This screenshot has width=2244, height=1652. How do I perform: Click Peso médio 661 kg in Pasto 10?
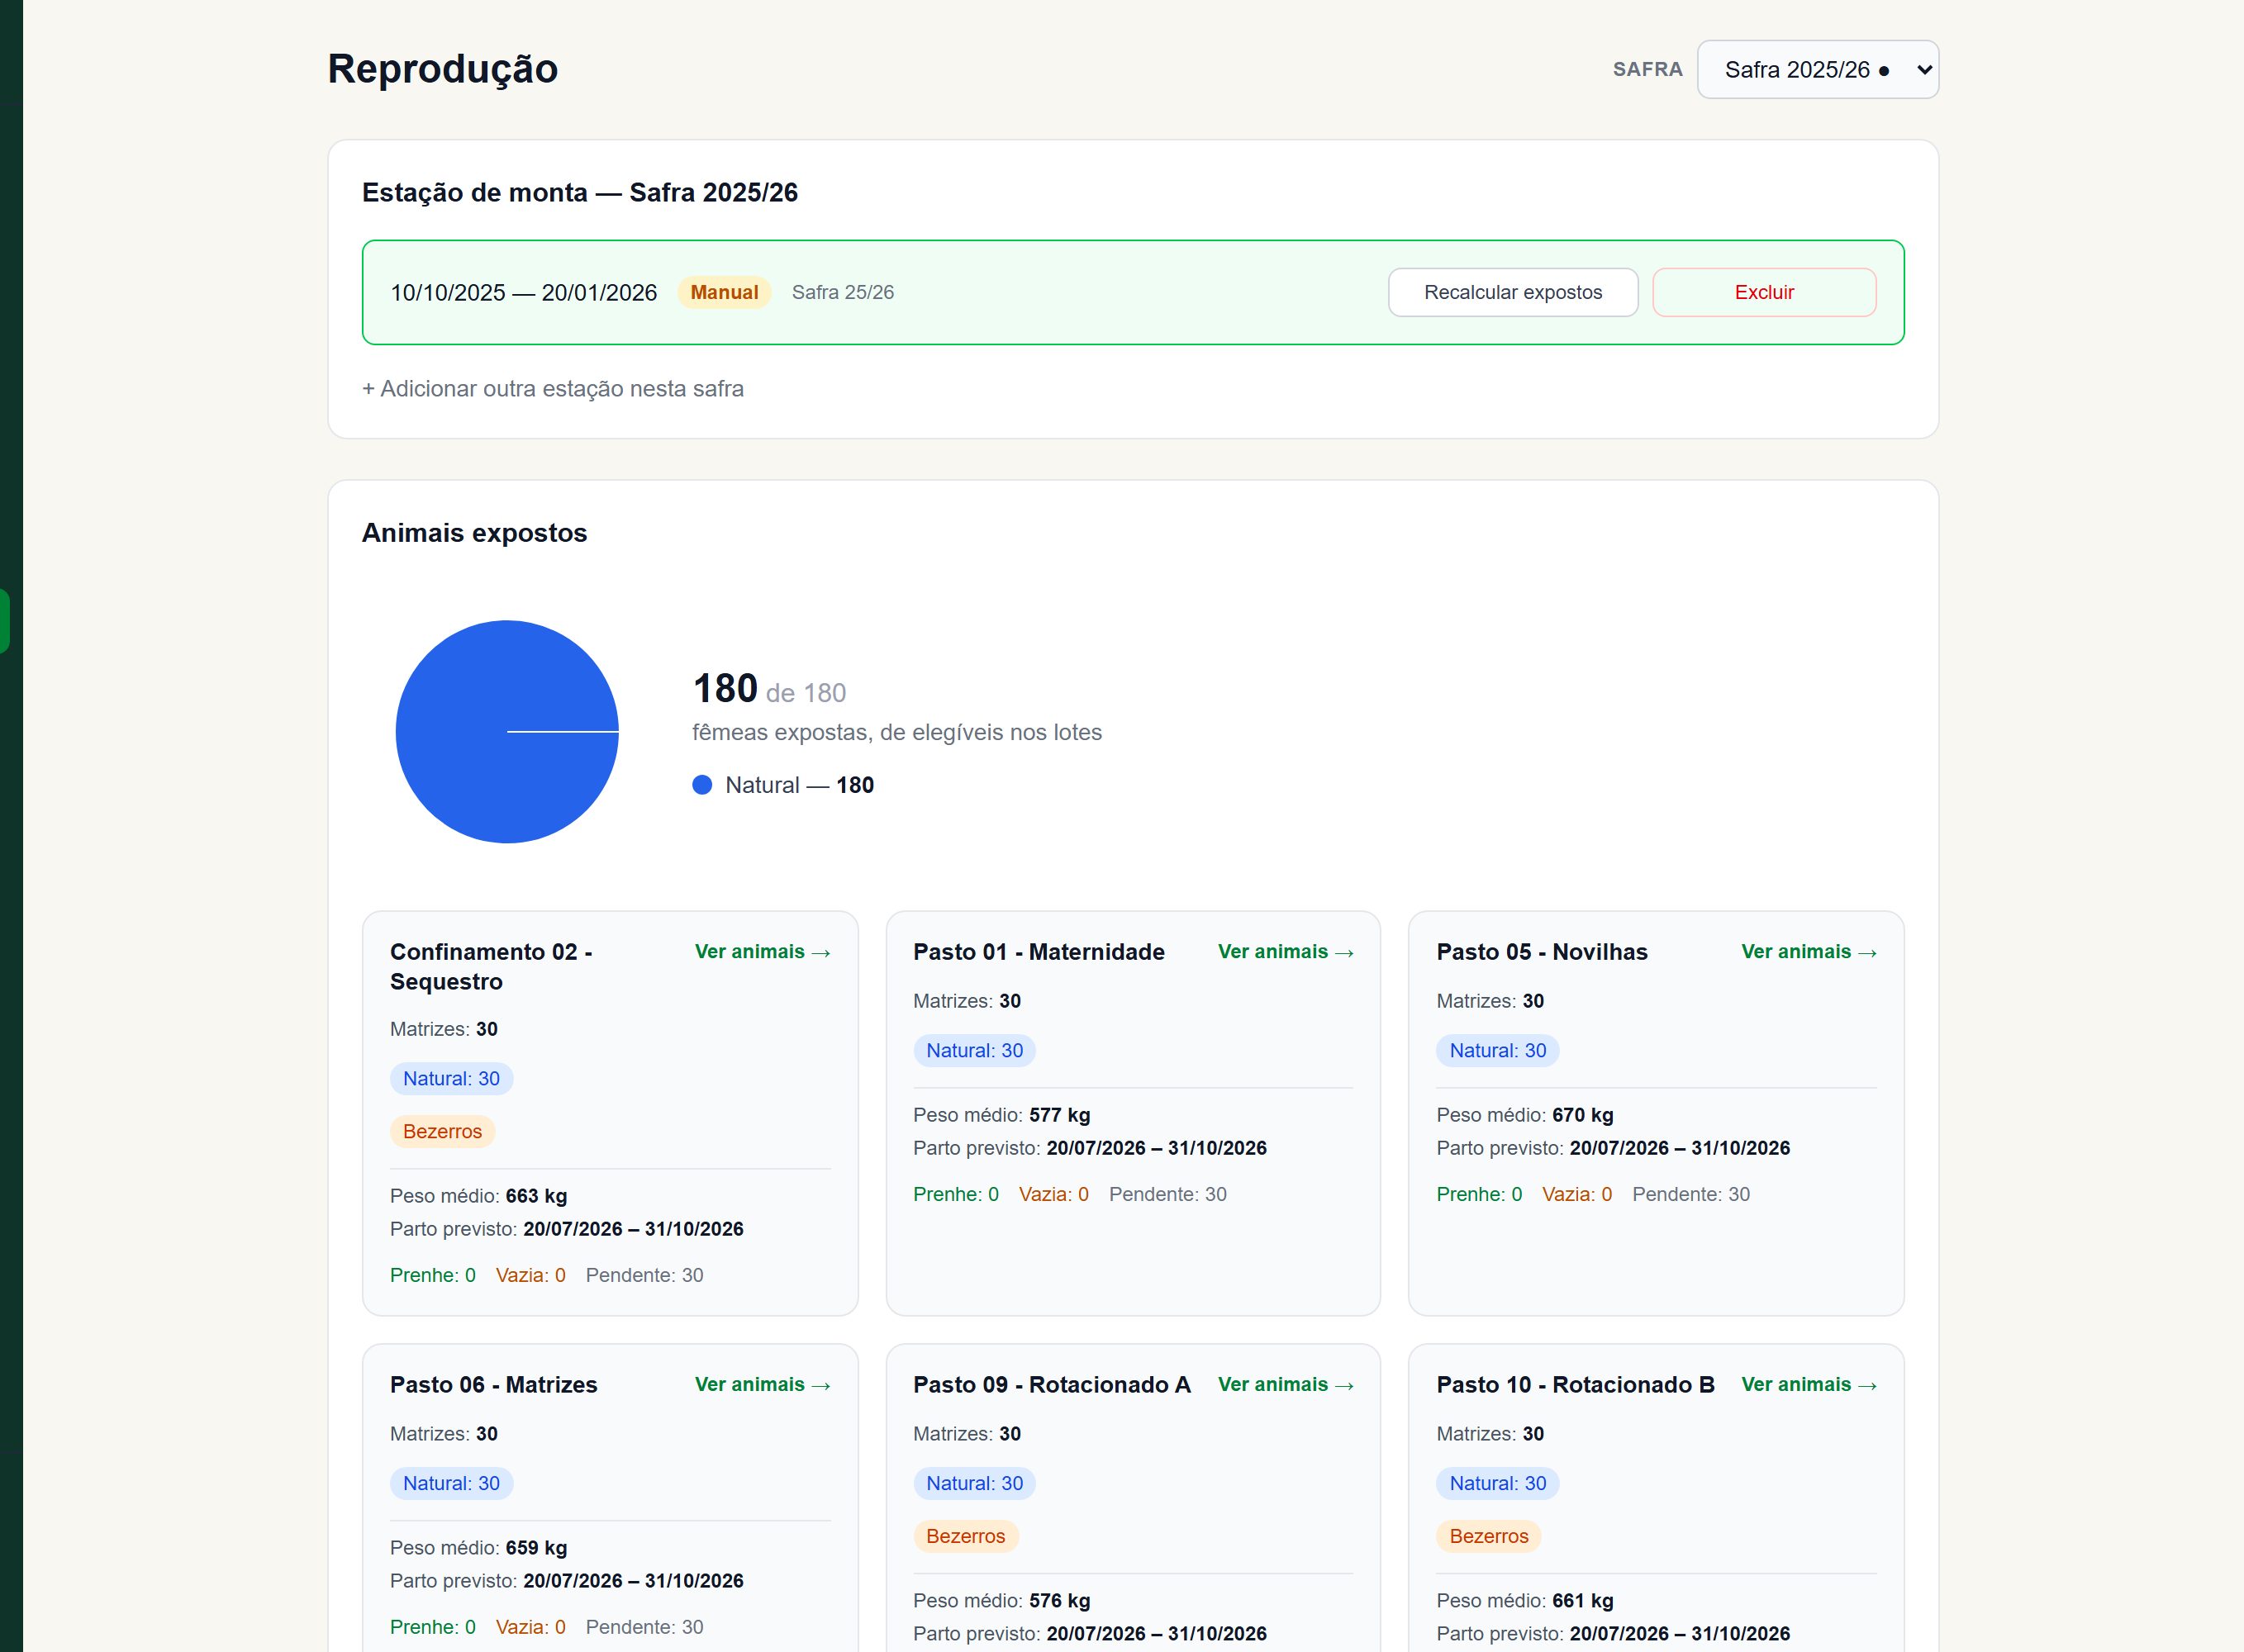1524,1601
